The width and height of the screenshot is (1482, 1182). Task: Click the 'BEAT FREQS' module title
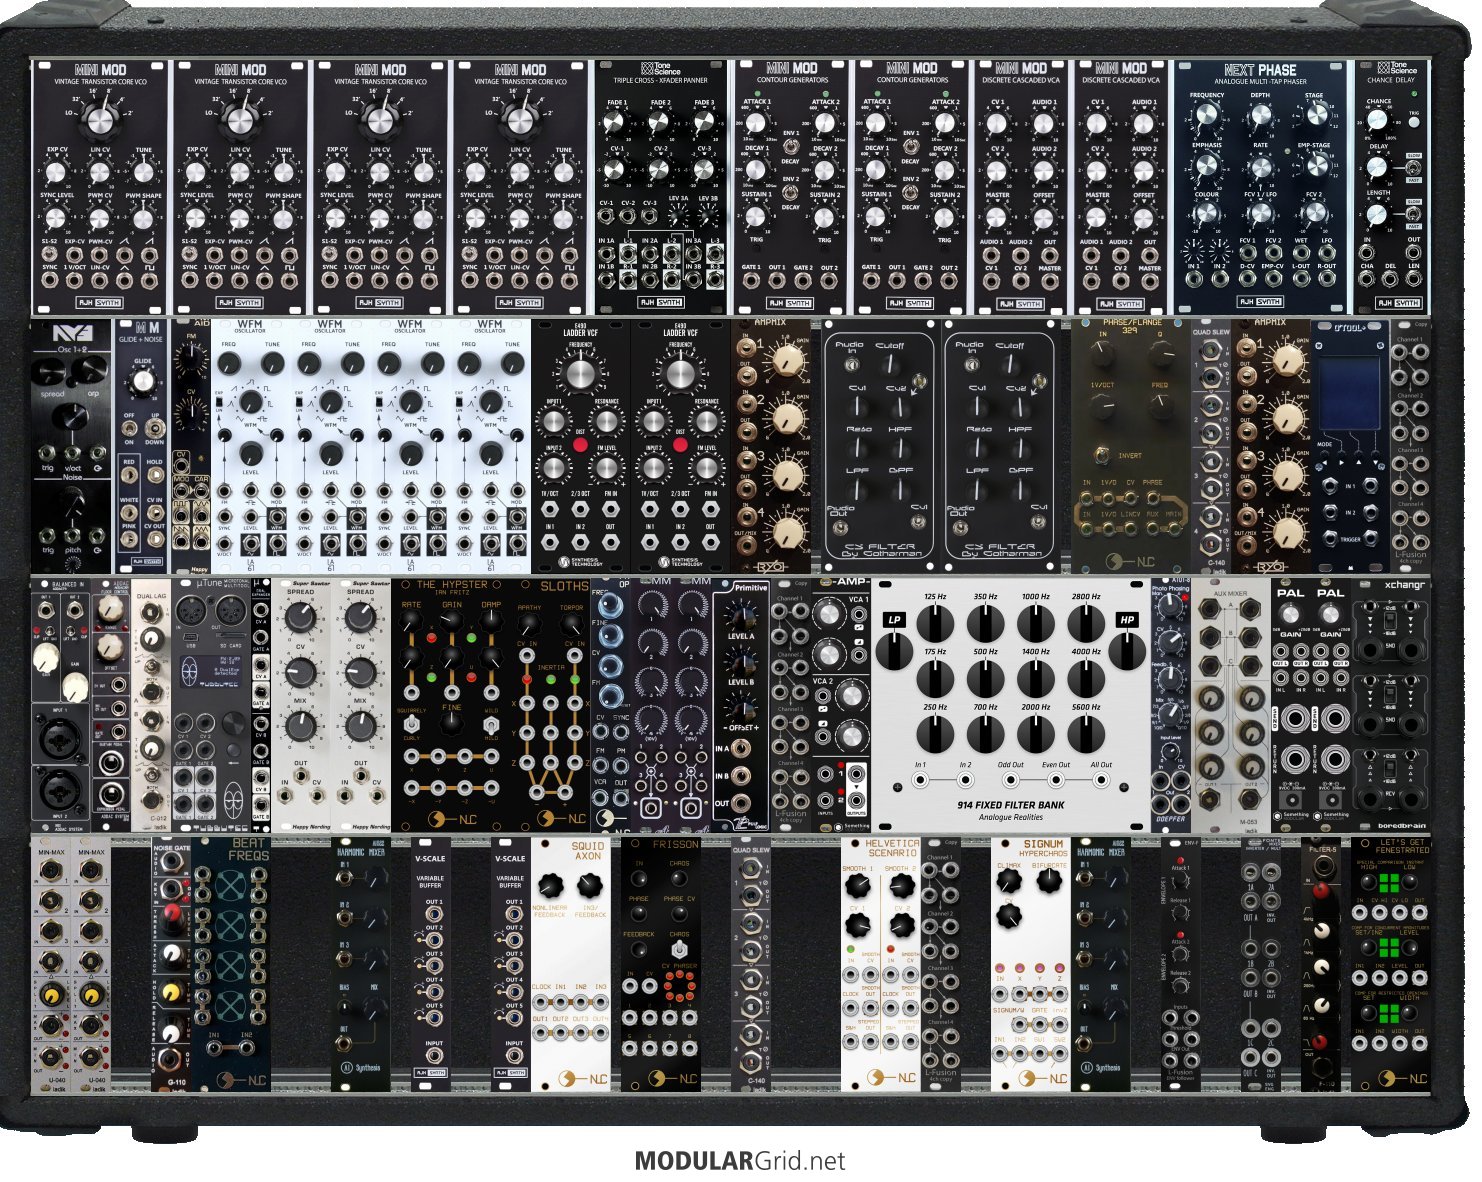click(249, 850)
